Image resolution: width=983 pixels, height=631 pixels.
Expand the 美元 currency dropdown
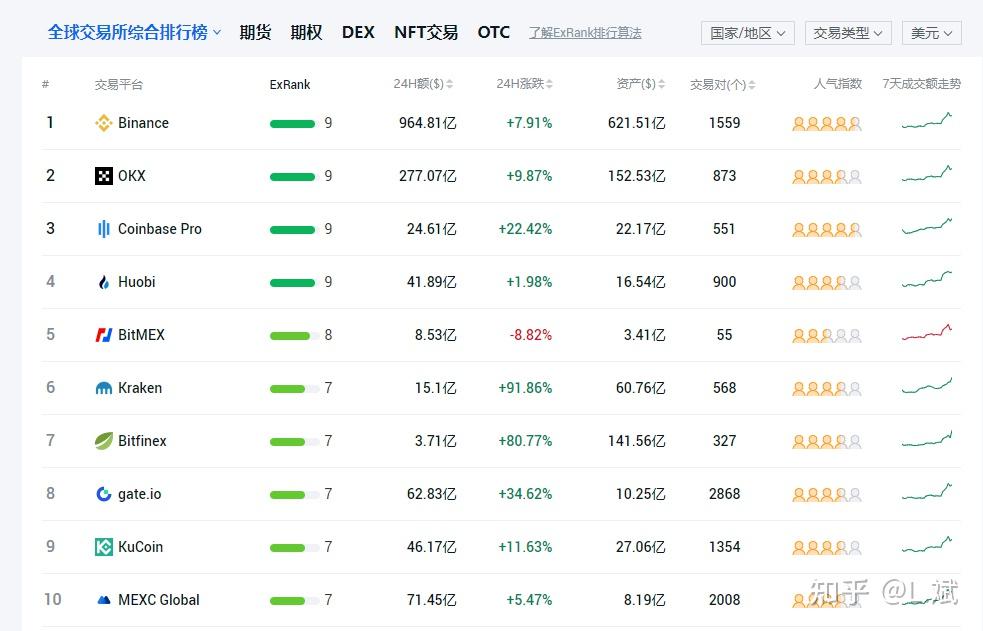(x=932, y=33)
